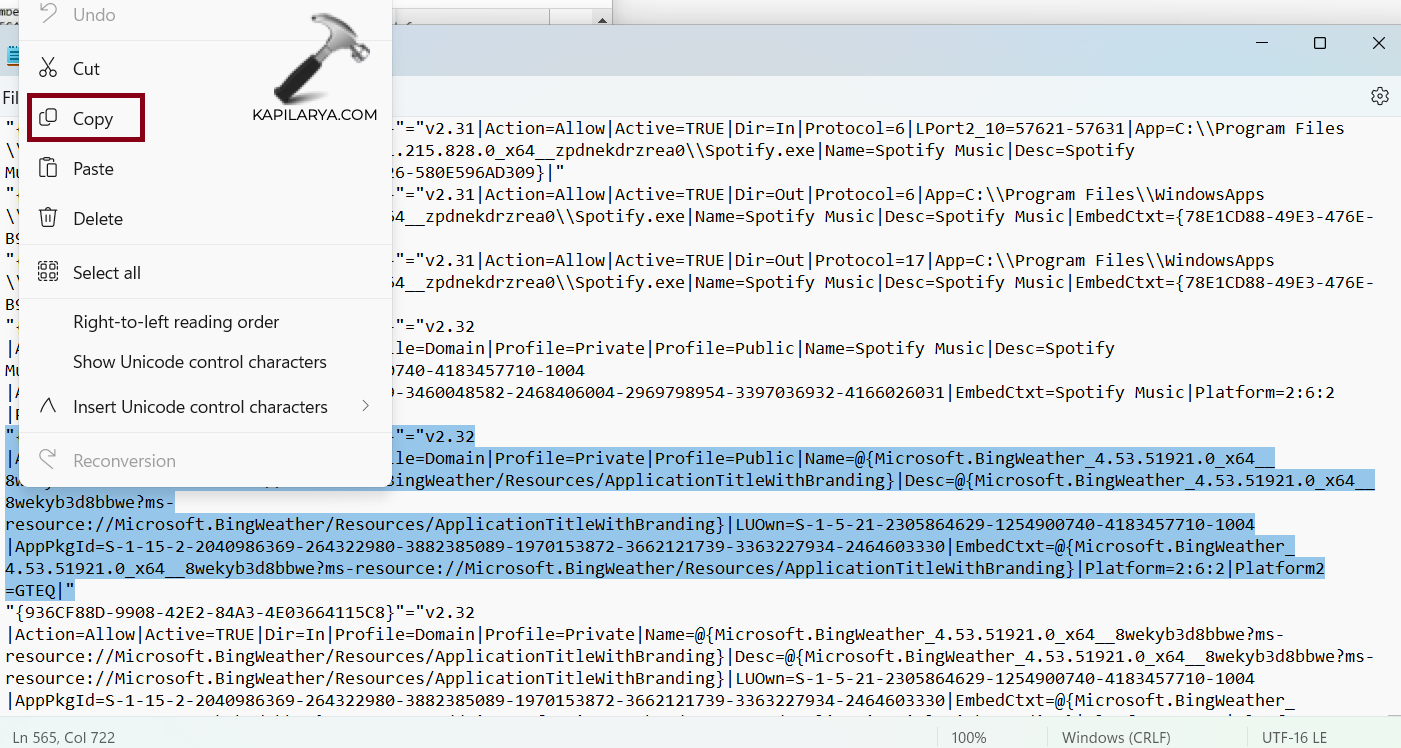Click the Select all icon
This screenshot has height=748, width=1401.
[47, 272]
